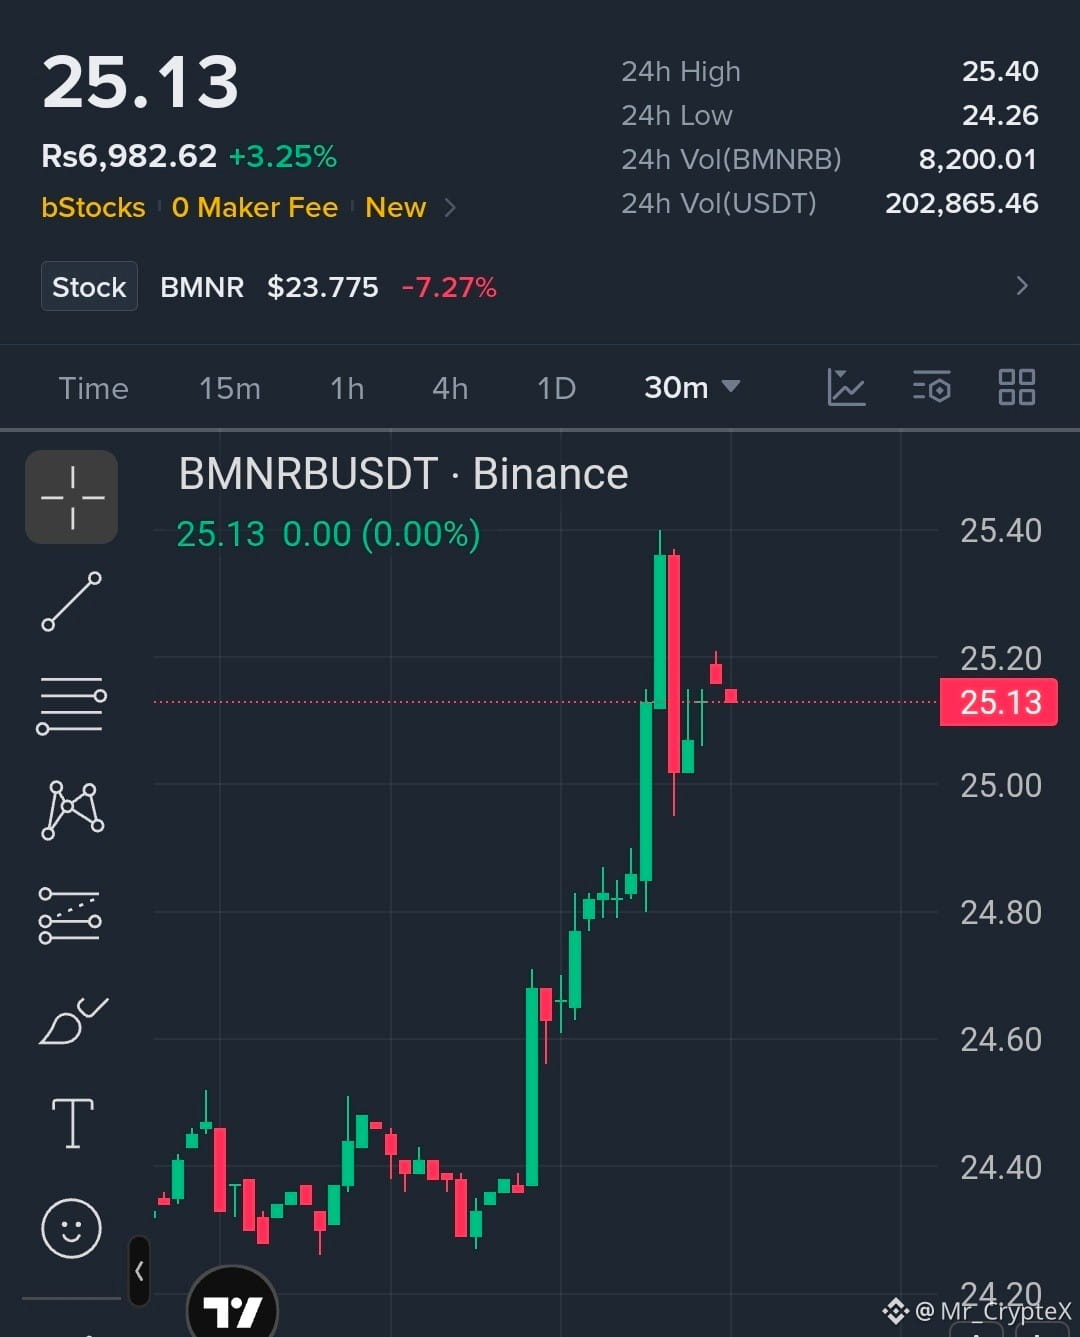Expand the 30m interval dropdown
Screen dimensions: 1080x1337
692,387
